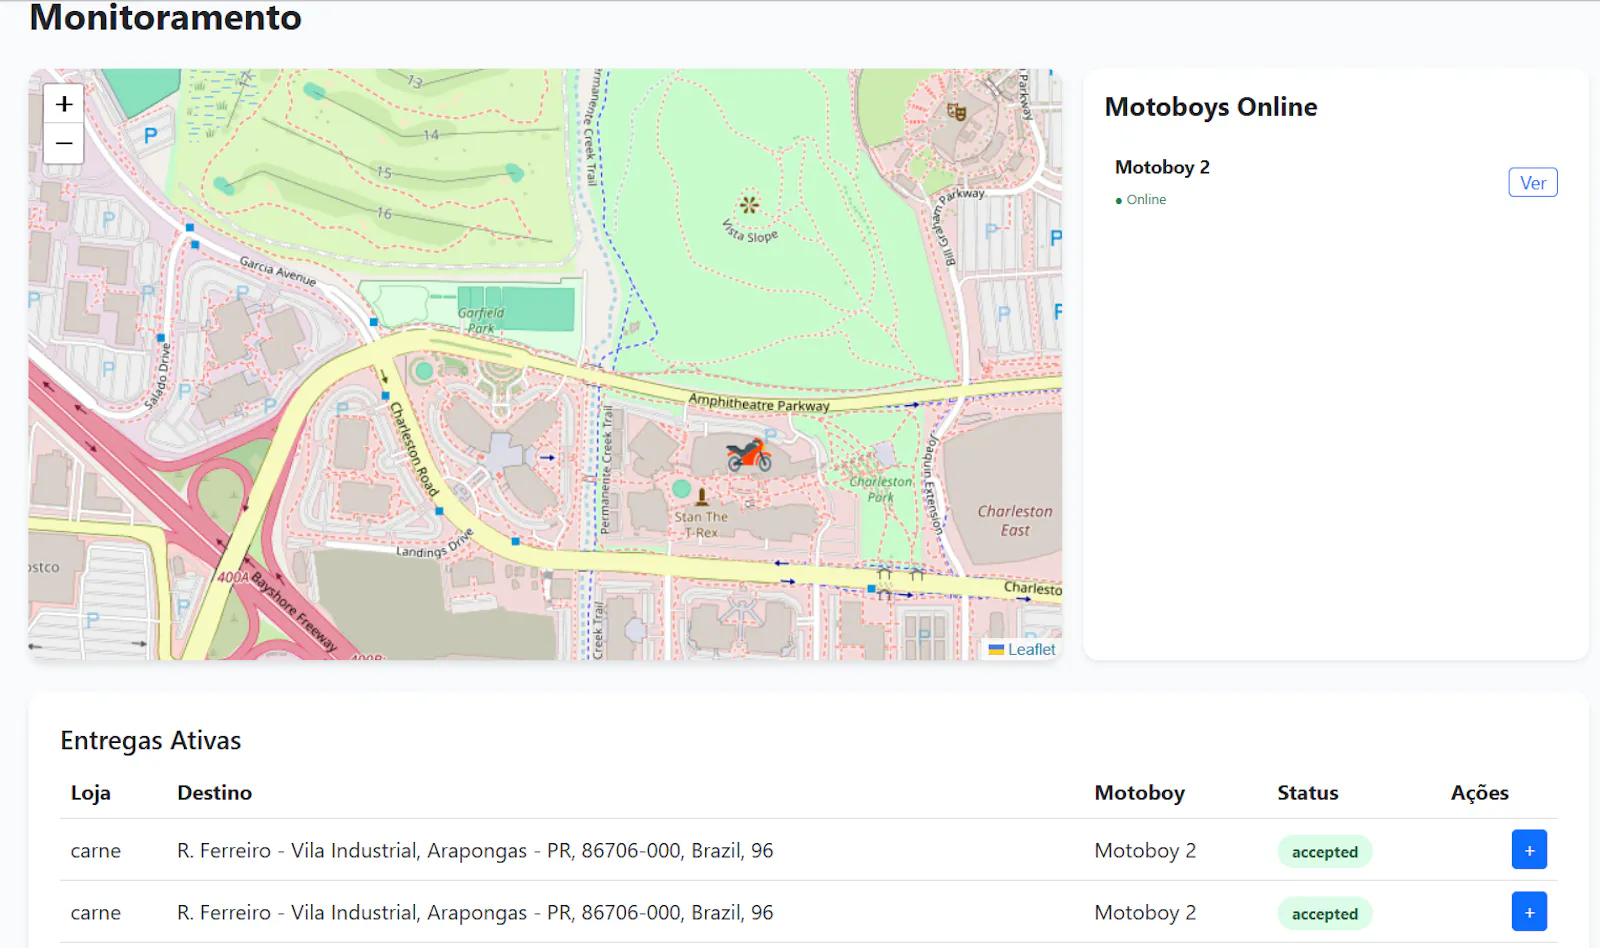Screen dimensions: 1600x948
Task: Click the Ações column header
Action: tap(1479, 793)
